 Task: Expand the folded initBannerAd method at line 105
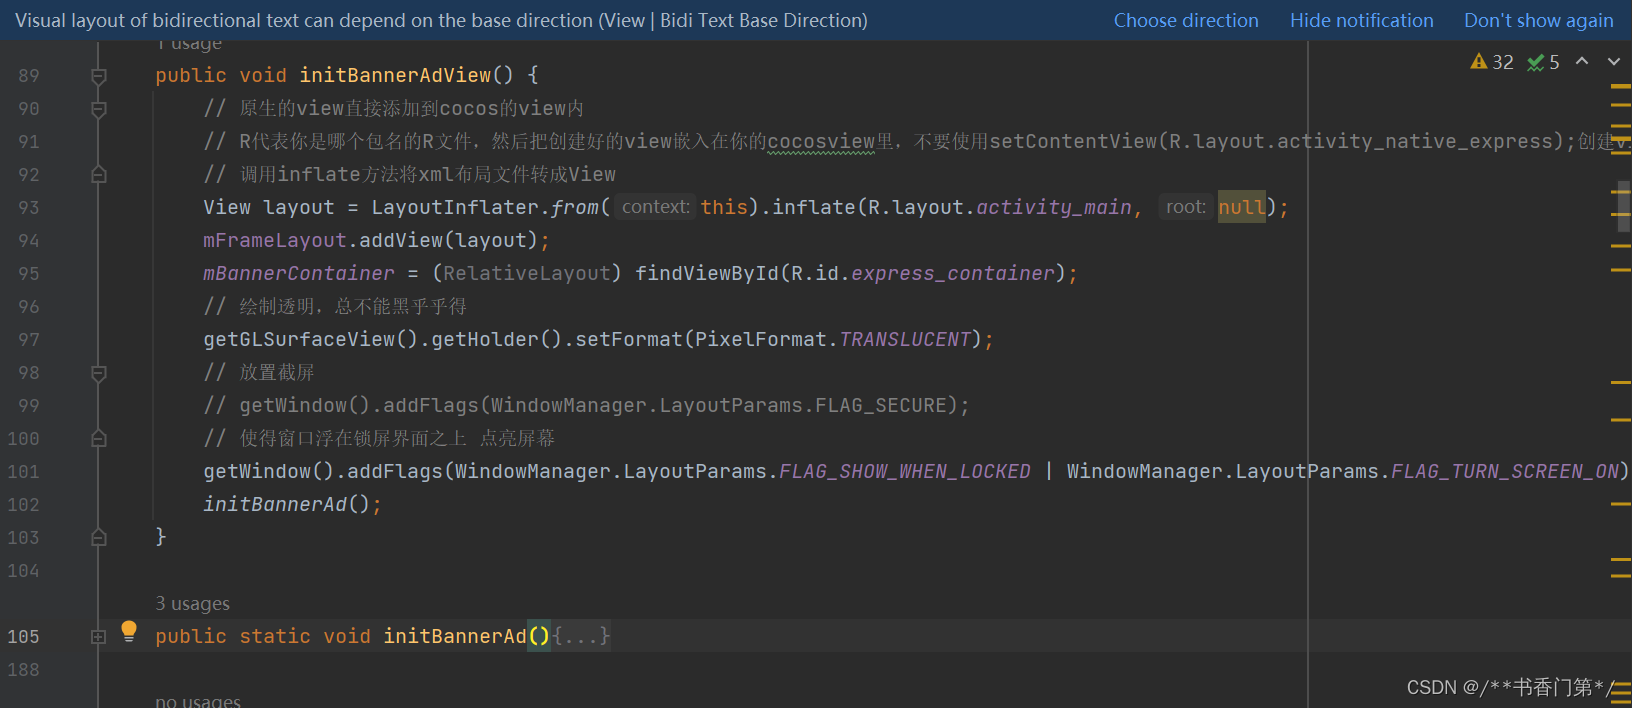[x=98, y=637]
